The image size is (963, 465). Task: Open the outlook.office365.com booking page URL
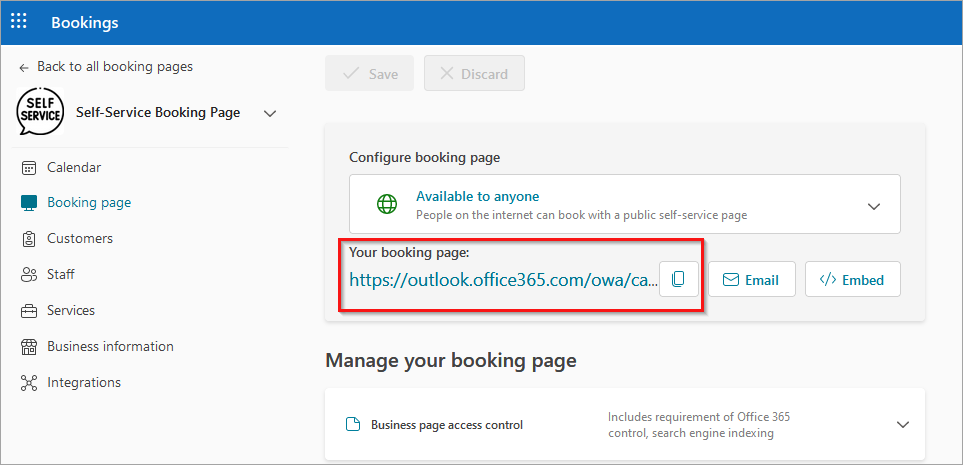coord(503,280)
